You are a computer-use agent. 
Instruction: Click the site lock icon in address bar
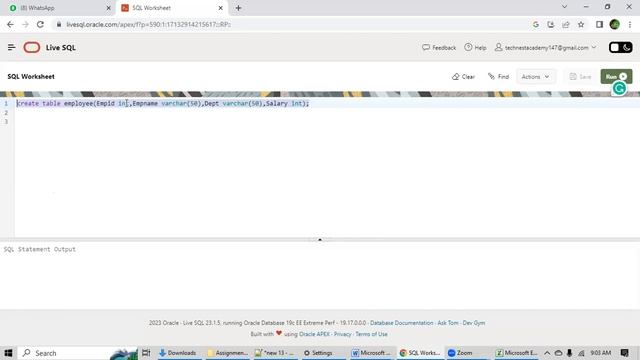pos(59,24)
